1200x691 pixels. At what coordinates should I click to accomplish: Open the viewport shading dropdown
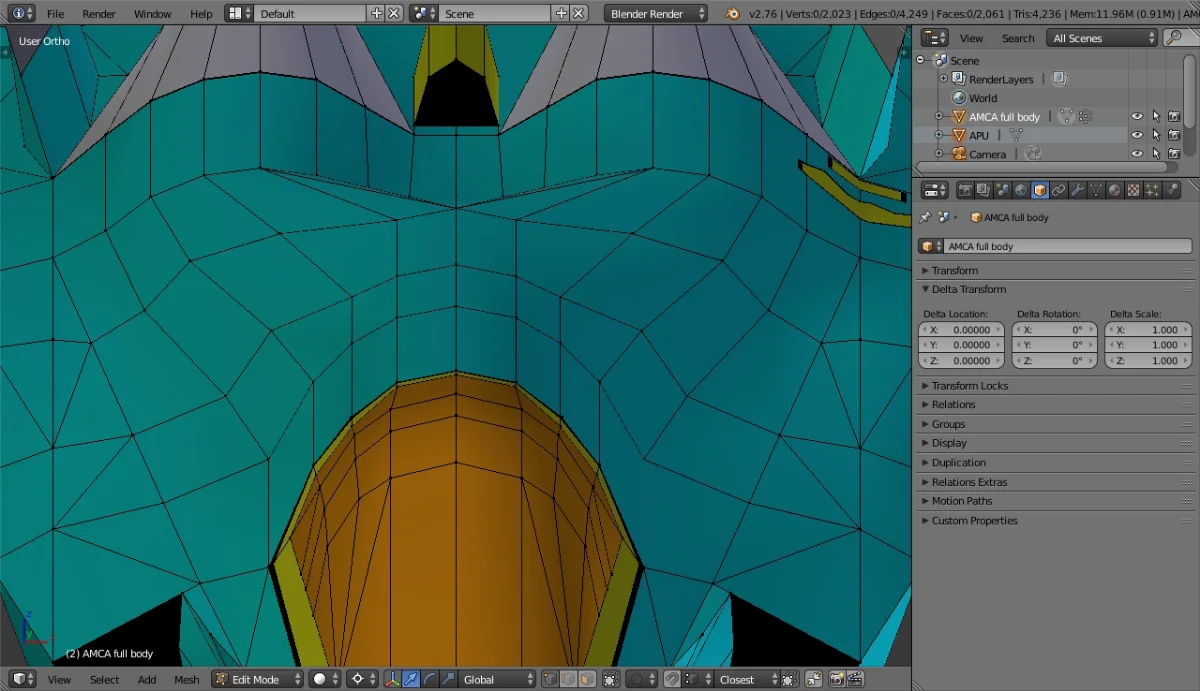click(325, 679)
